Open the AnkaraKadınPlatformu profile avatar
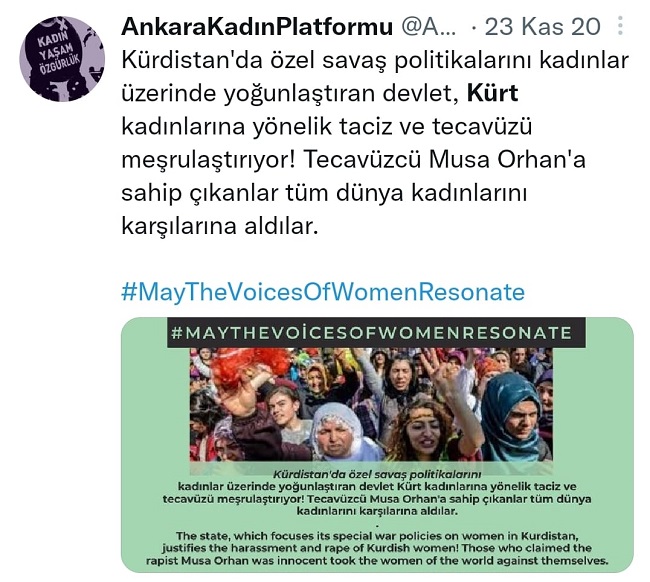650x582 pixels. click(x=62, y=59)
